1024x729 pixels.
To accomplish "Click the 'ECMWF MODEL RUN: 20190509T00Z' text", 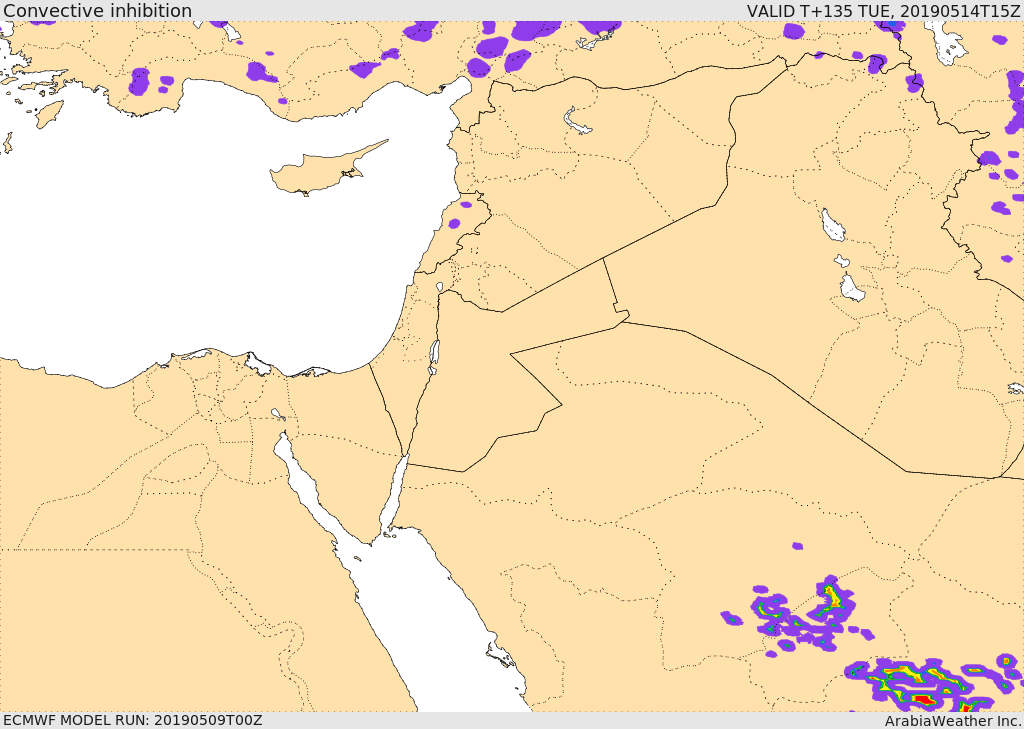I will click(133, 720).
